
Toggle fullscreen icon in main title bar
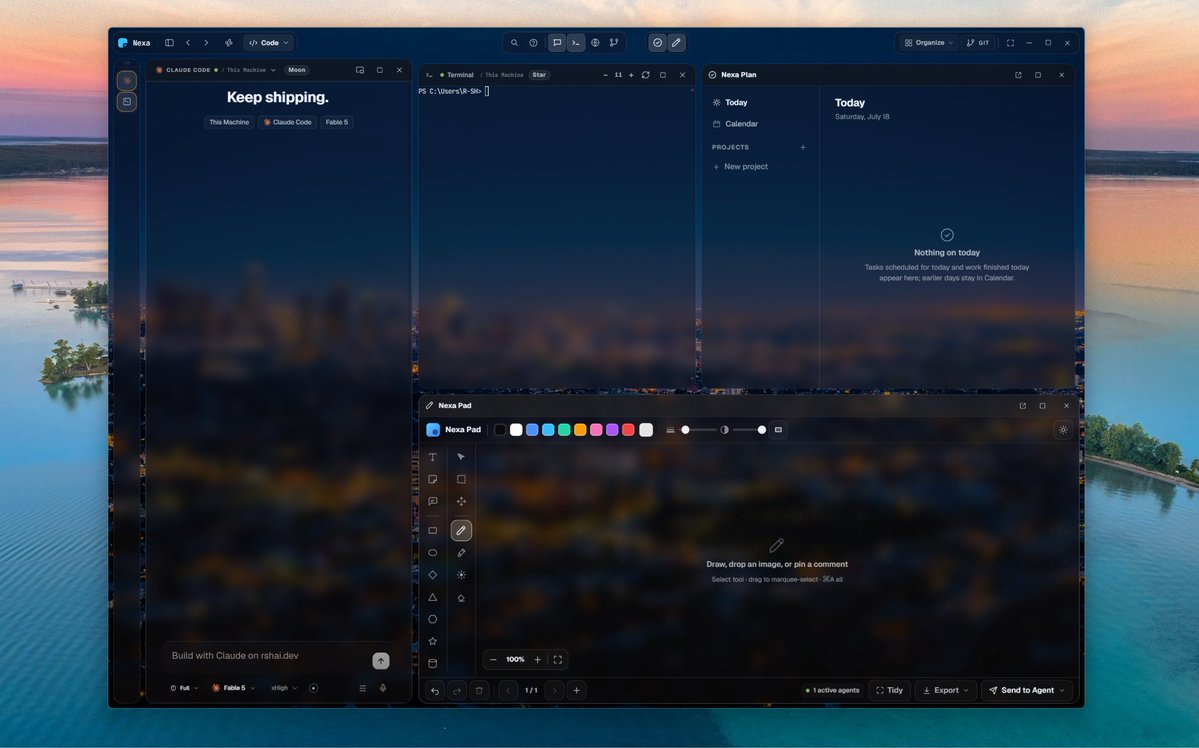(x=1010, y=43)
